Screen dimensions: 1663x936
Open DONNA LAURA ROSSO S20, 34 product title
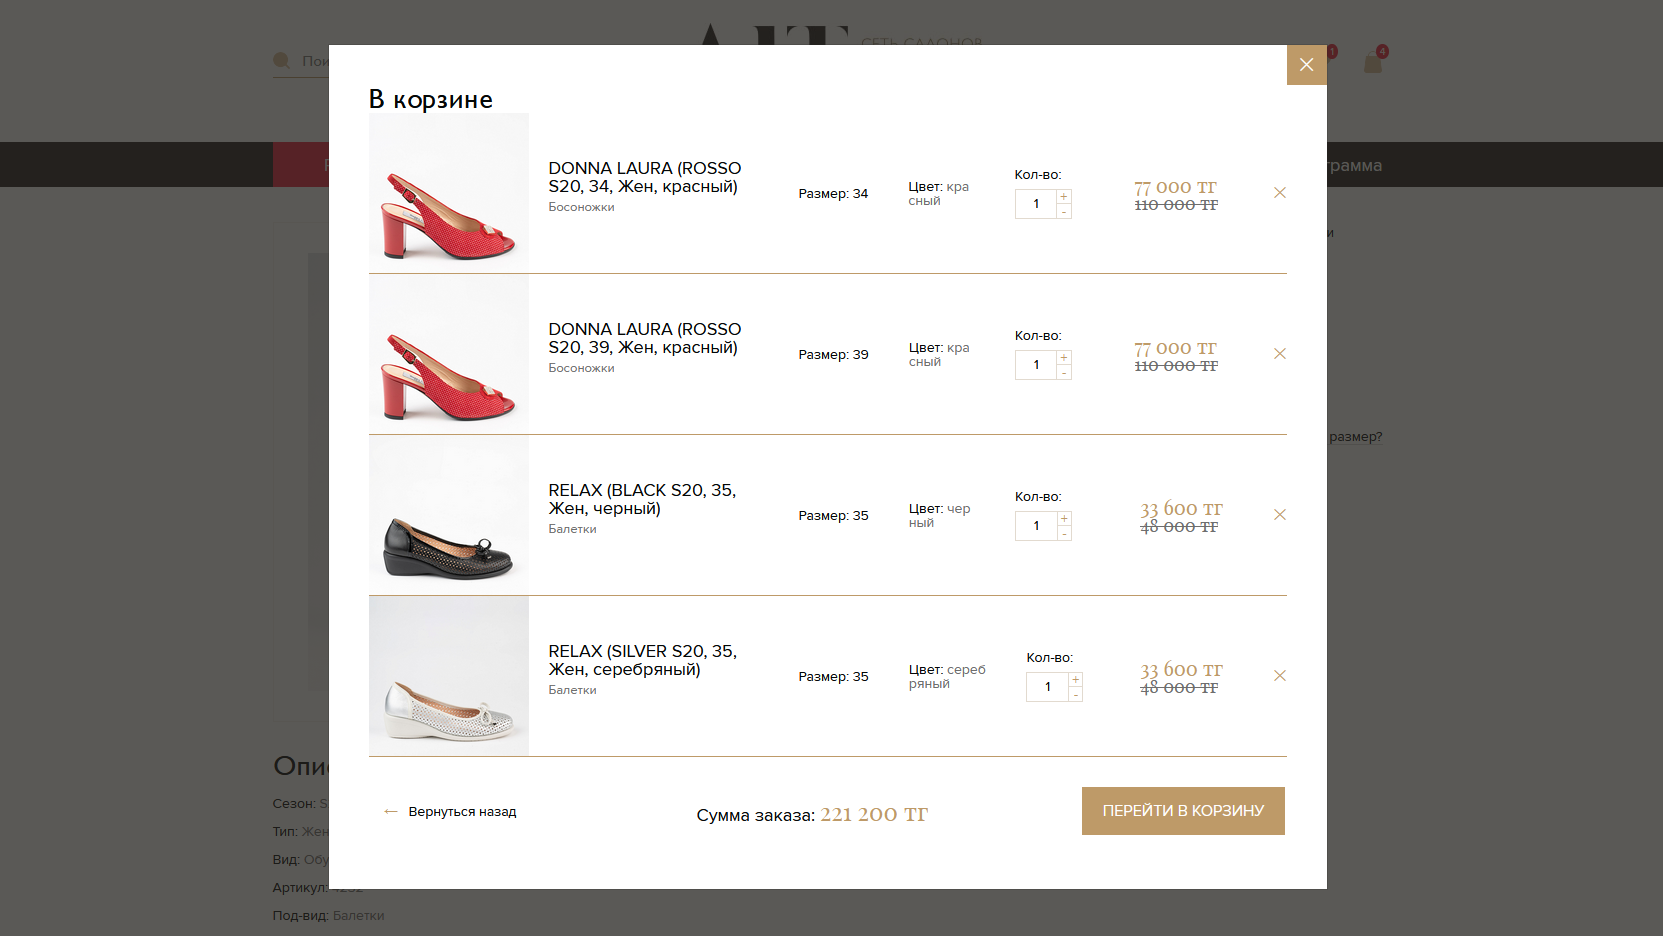pos(645,177)
